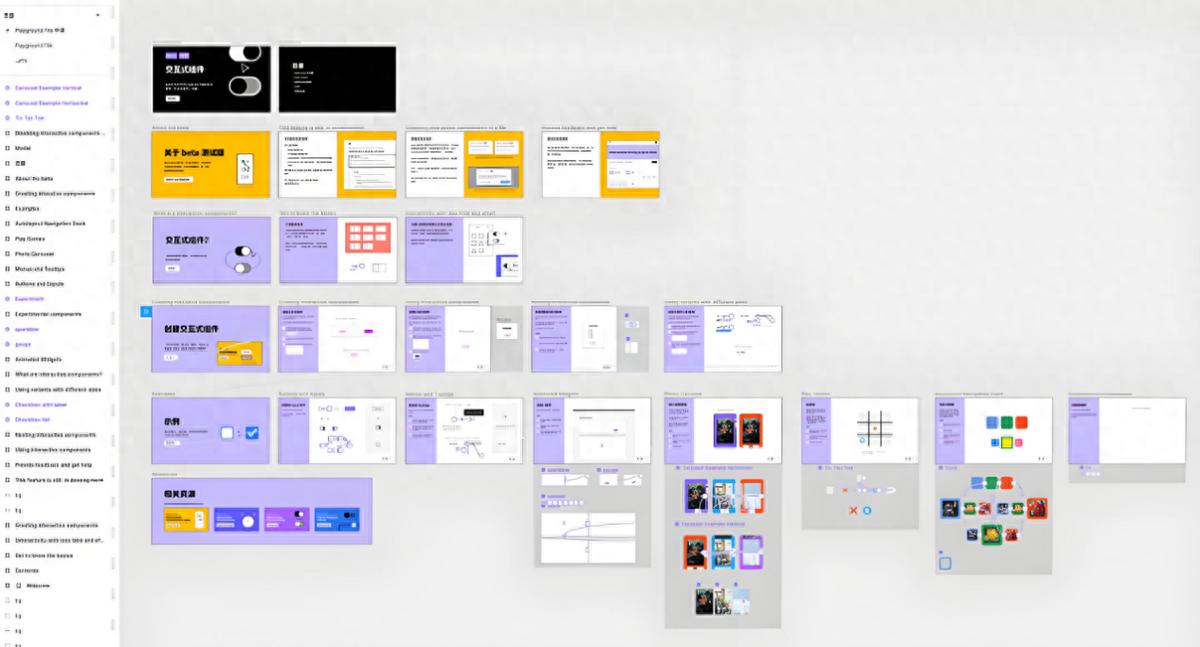
Task: Click the blue comment pin on the canvas
Action: 145,312
